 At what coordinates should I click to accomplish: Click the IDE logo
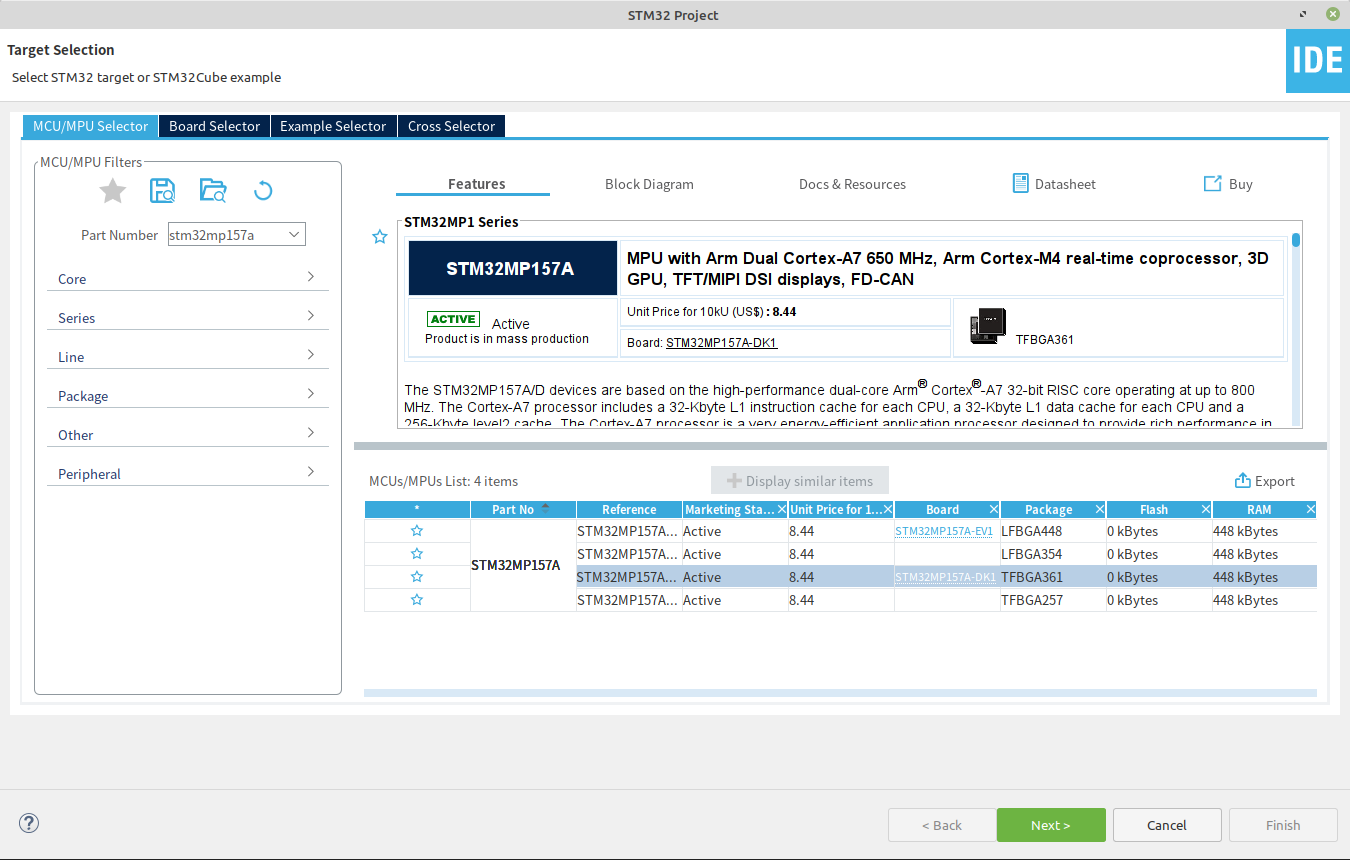[1317, 61]
